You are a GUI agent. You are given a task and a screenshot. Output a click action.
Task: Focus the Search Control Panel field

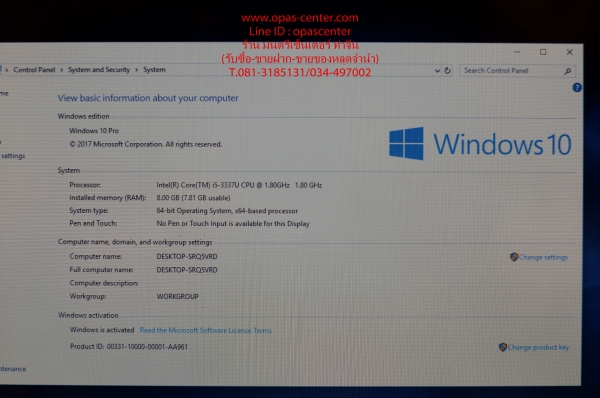512,70
